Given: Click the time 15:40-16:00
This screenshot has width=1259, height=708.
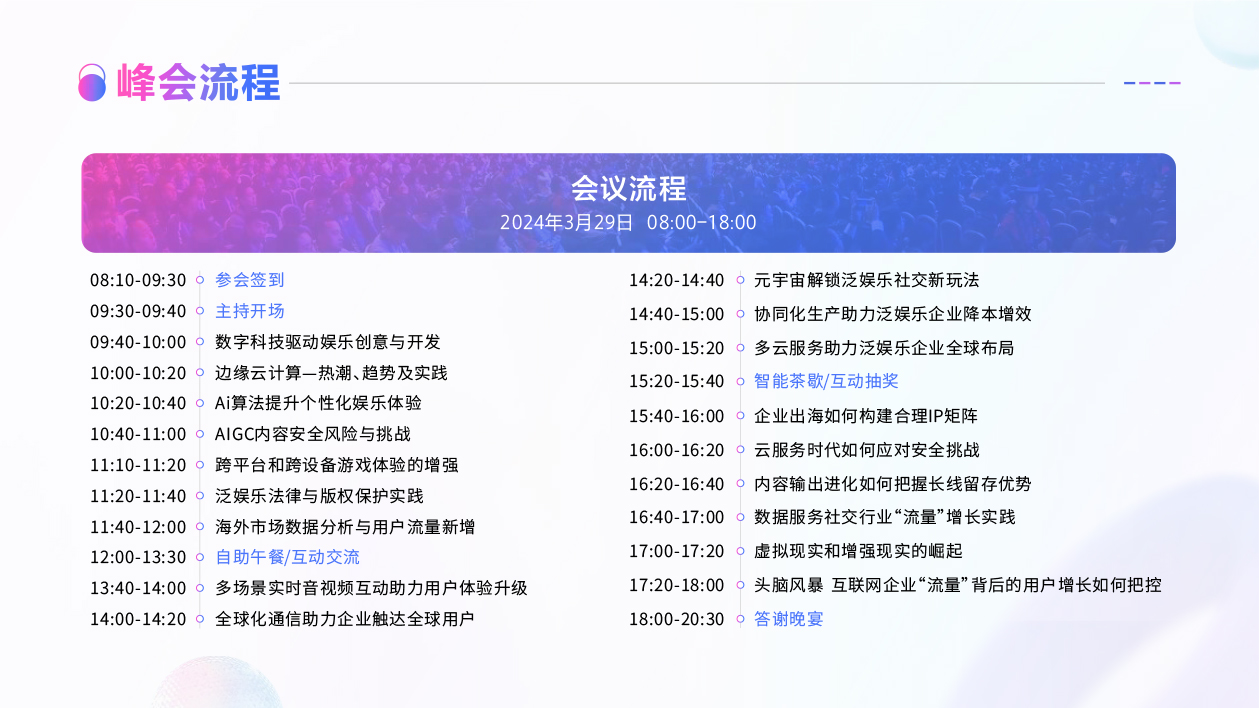Looking at the screenshot, I should tap(676, 416).
